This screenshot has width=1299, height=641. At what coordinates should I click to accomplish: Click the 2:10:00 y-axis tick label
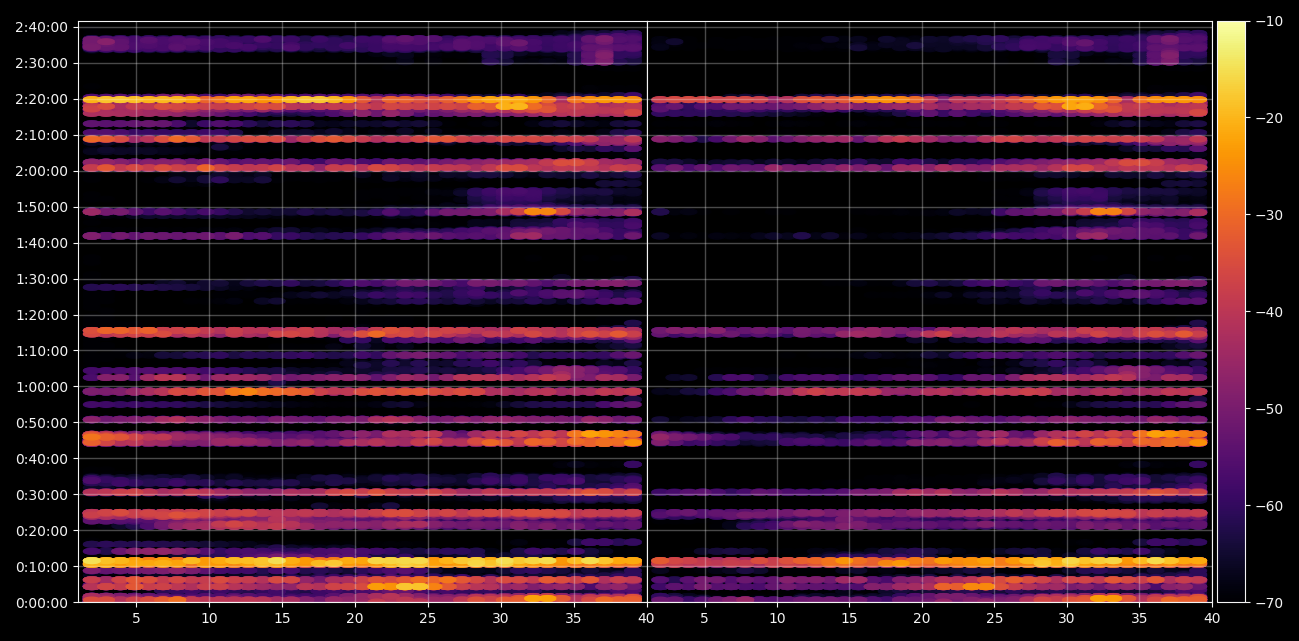42,134
